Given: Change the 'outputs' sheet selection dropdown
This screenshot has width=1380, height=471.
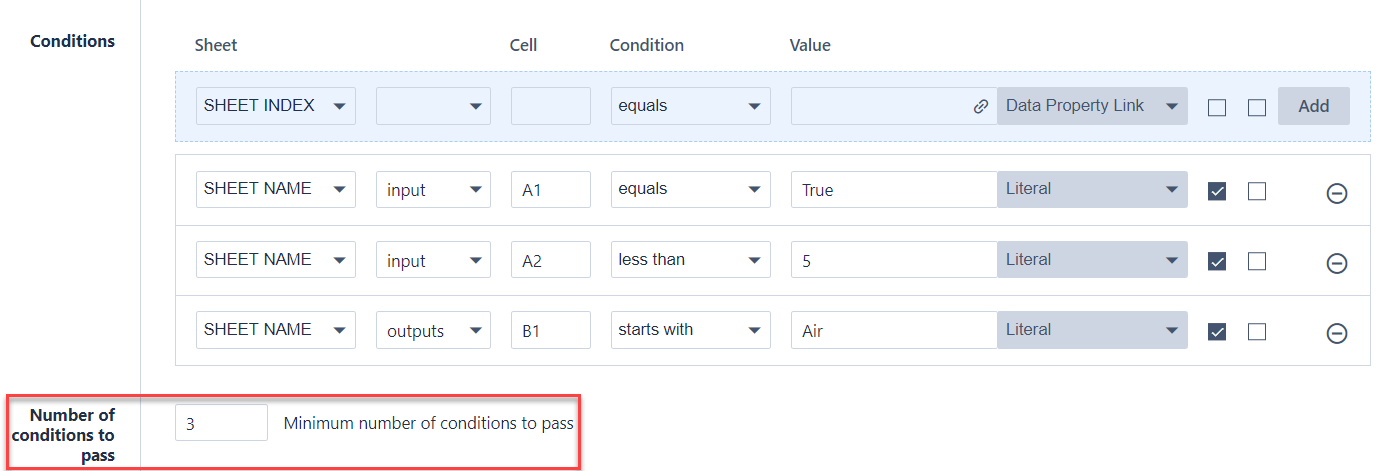Looking at the screenshot, I should click(x=433, y=330).
